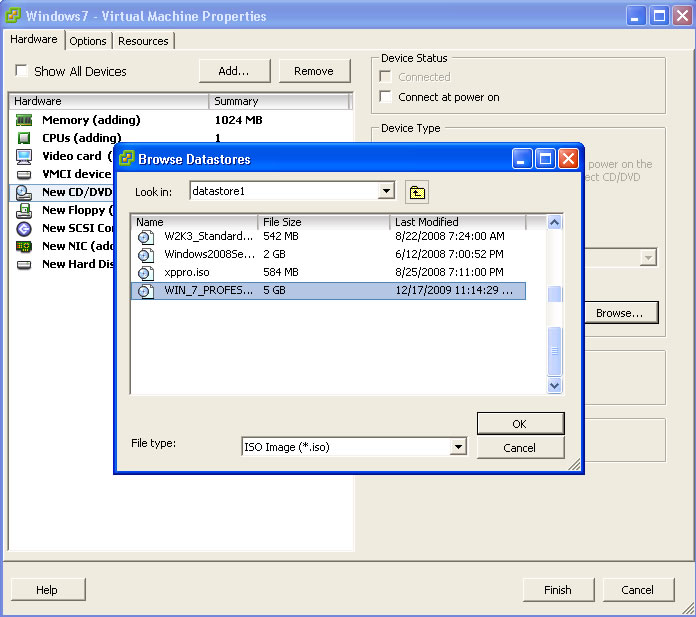Click the Virtual Machine Properties title bar icon

click(13, 15)
